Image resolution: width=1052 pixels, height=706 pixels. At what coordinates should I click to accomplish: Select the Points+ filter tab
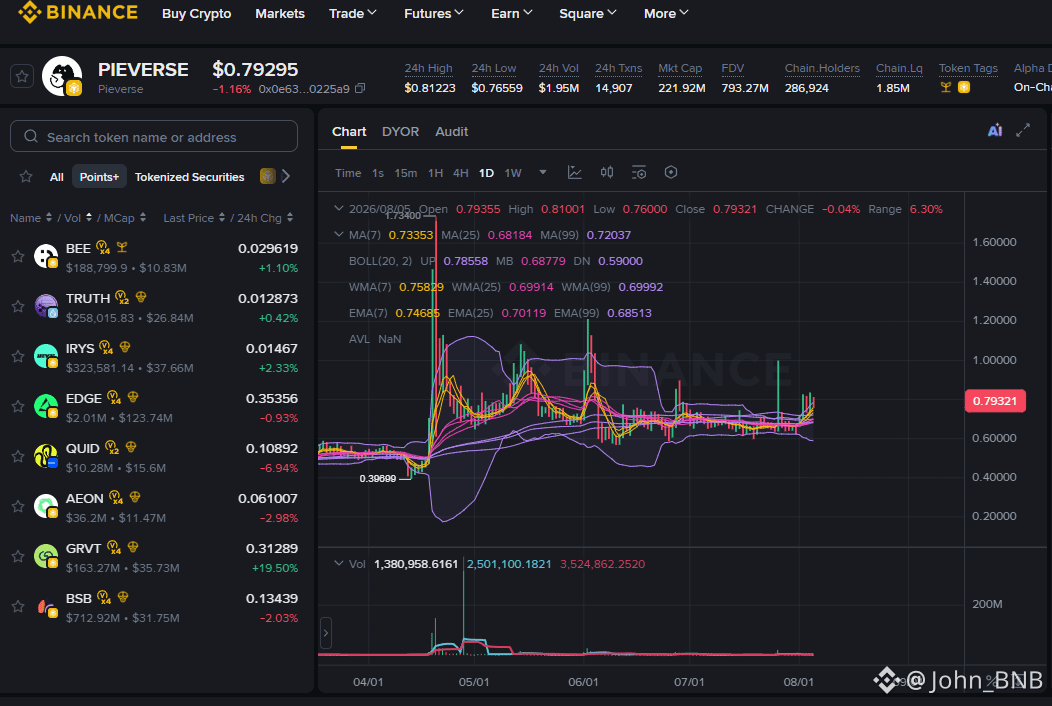click(99, 176)
